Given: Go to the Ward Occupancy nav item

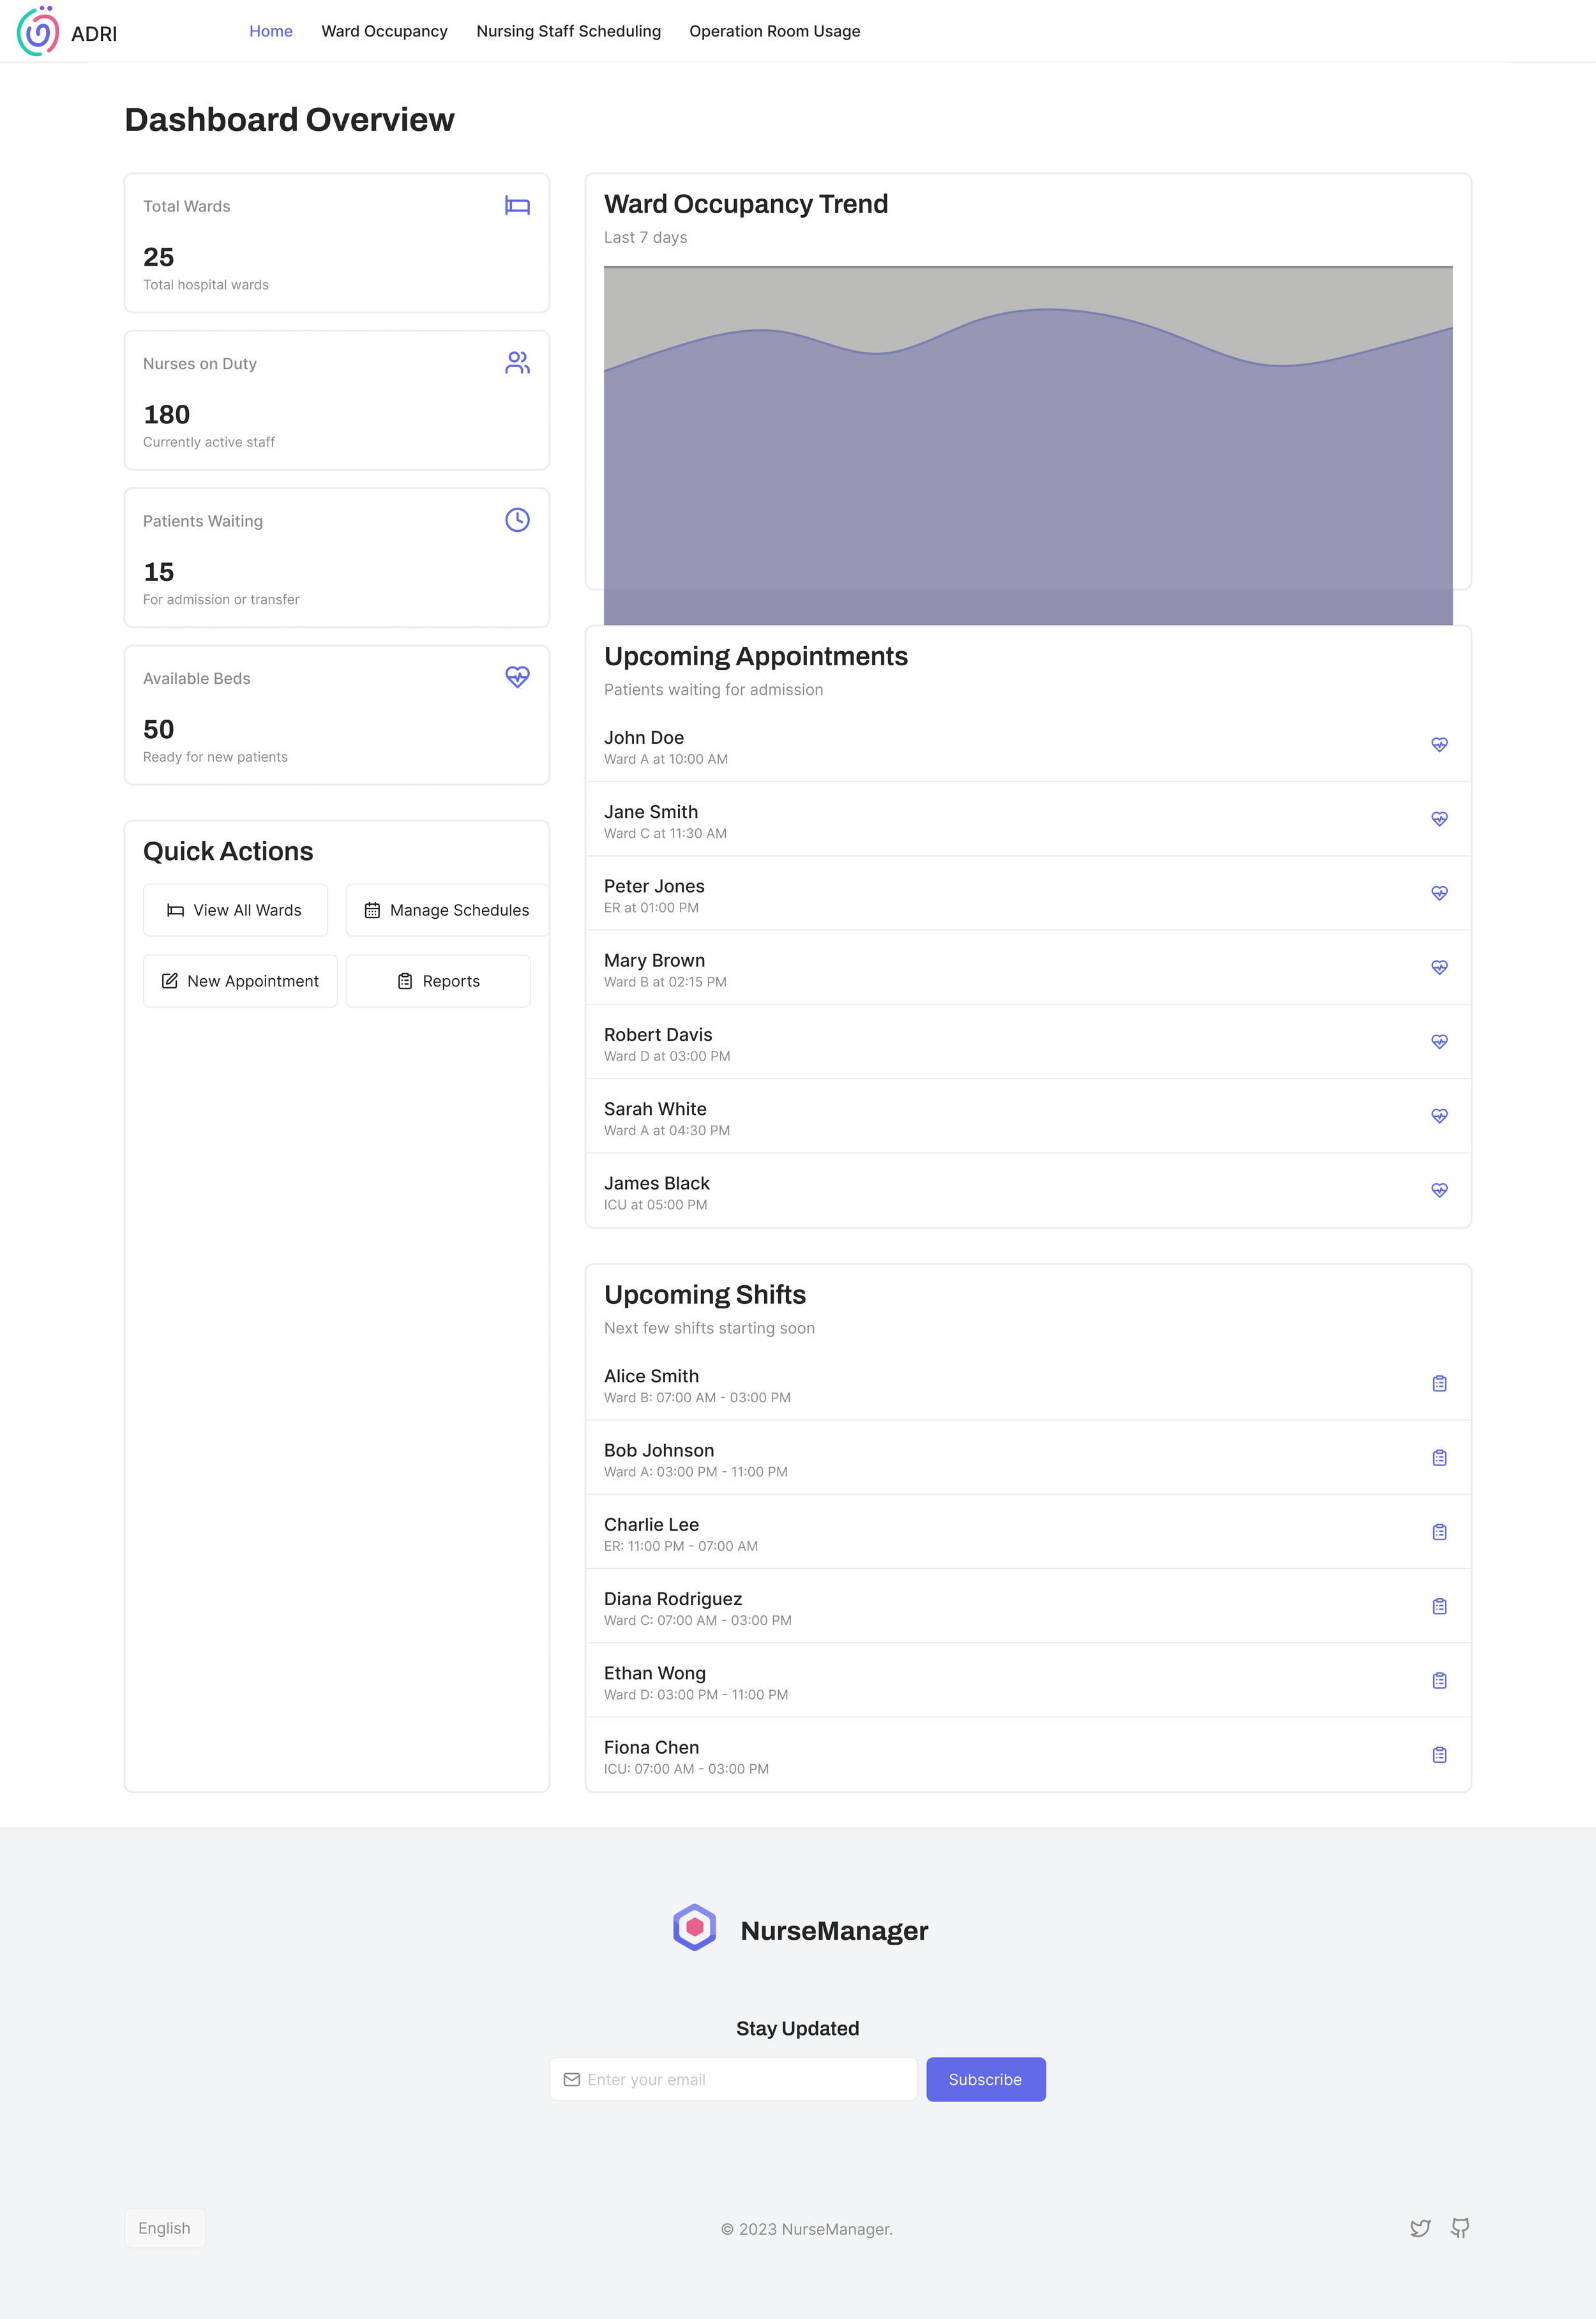Looking at the screenshot, I should pos(384,31).
